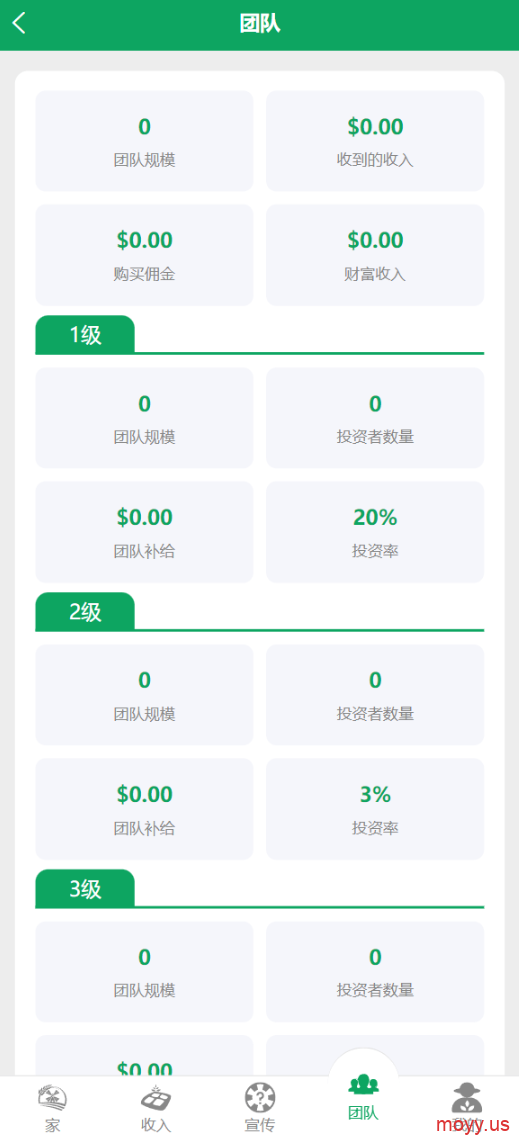
Task: Click level 2 团队补给 card
Action: click(x=145, y=808)
